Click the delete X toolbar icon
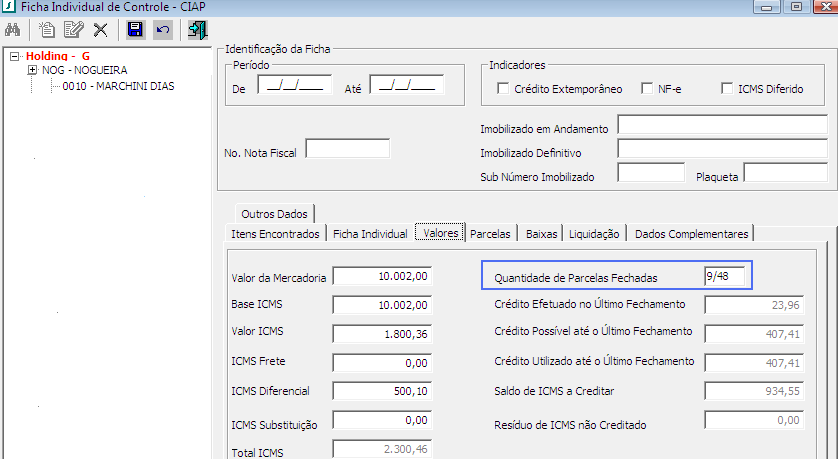838x459 pixels. tap(100, 30)
